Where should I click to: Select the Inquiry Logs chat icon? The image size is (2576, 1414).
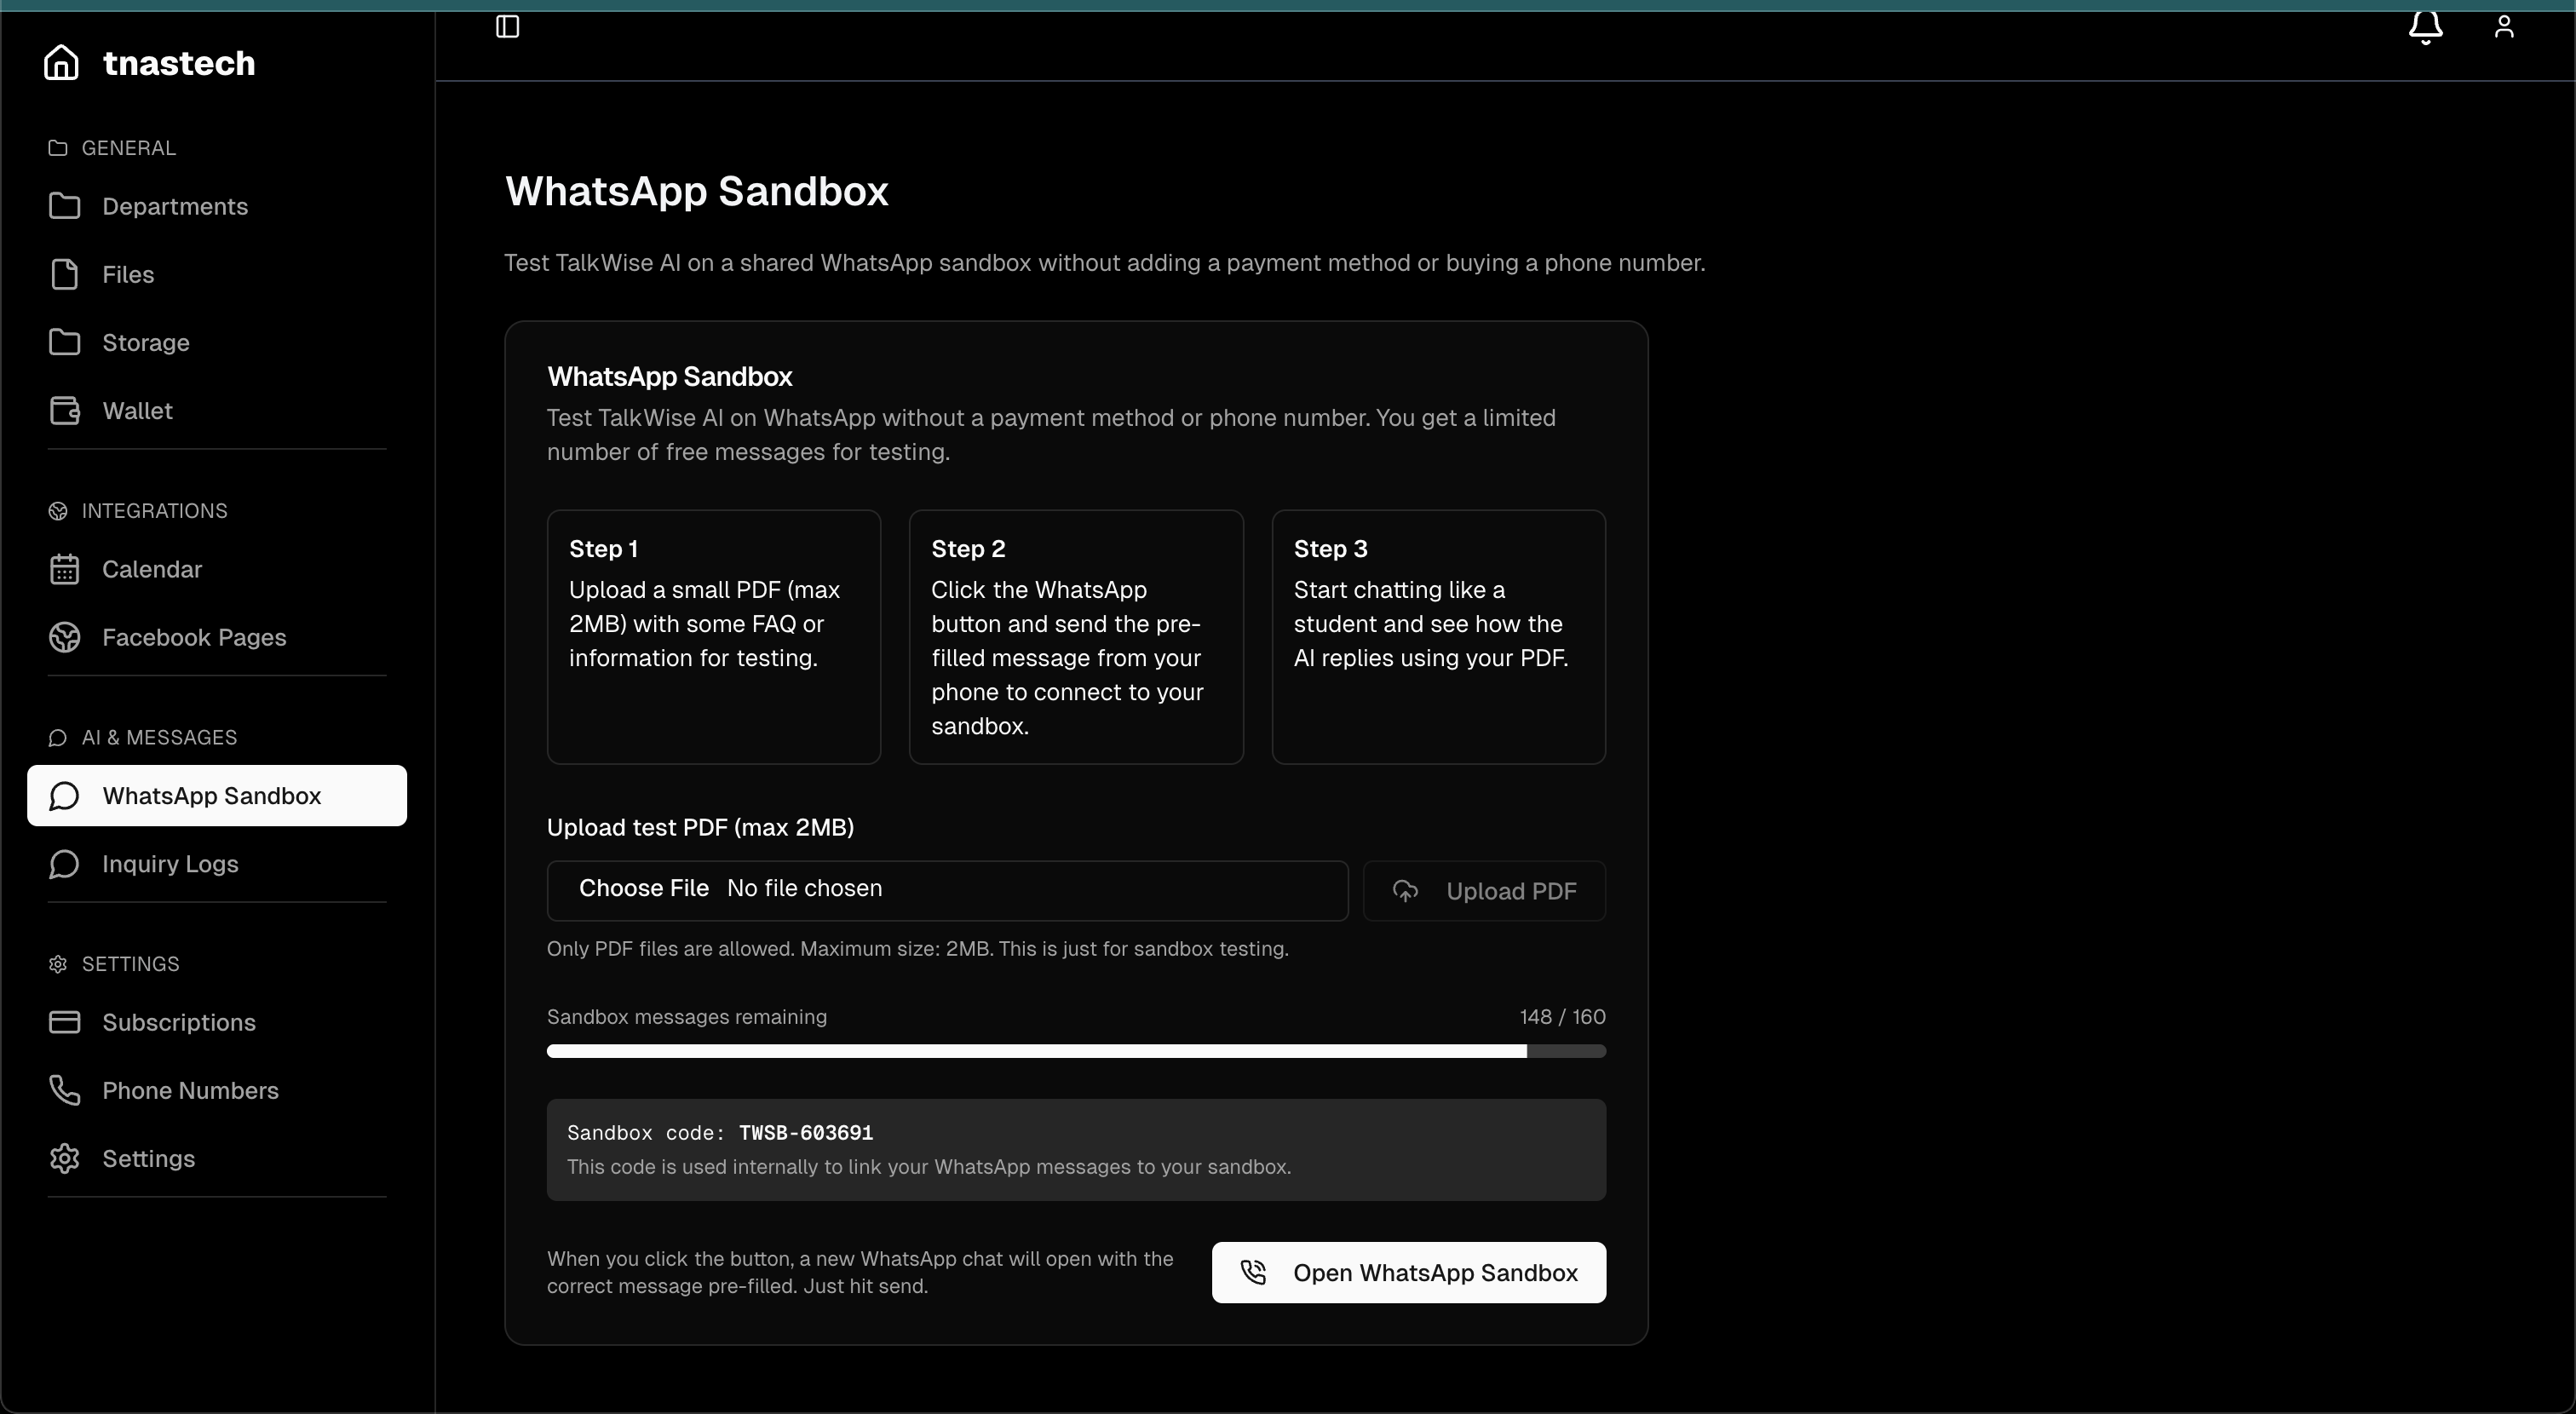click(64, 864)
